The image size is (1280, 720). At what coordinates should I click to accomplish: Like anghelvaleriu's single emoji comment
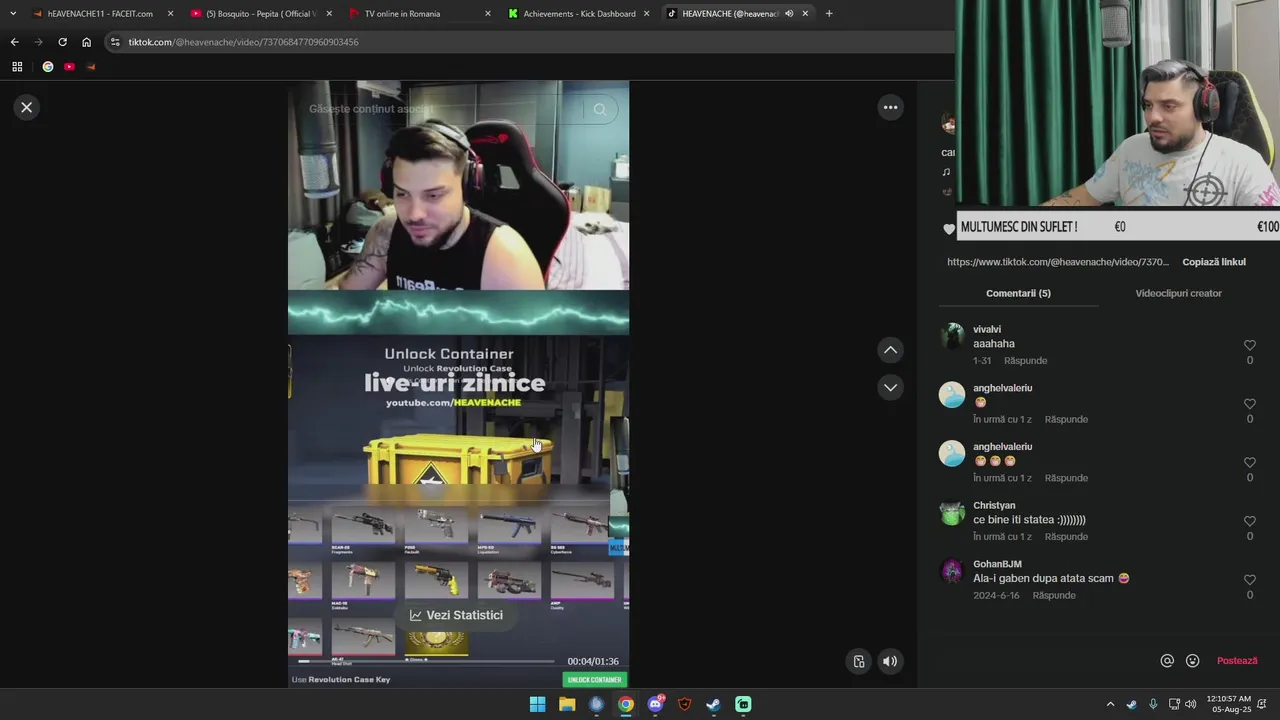click(x=1249, y=404)
